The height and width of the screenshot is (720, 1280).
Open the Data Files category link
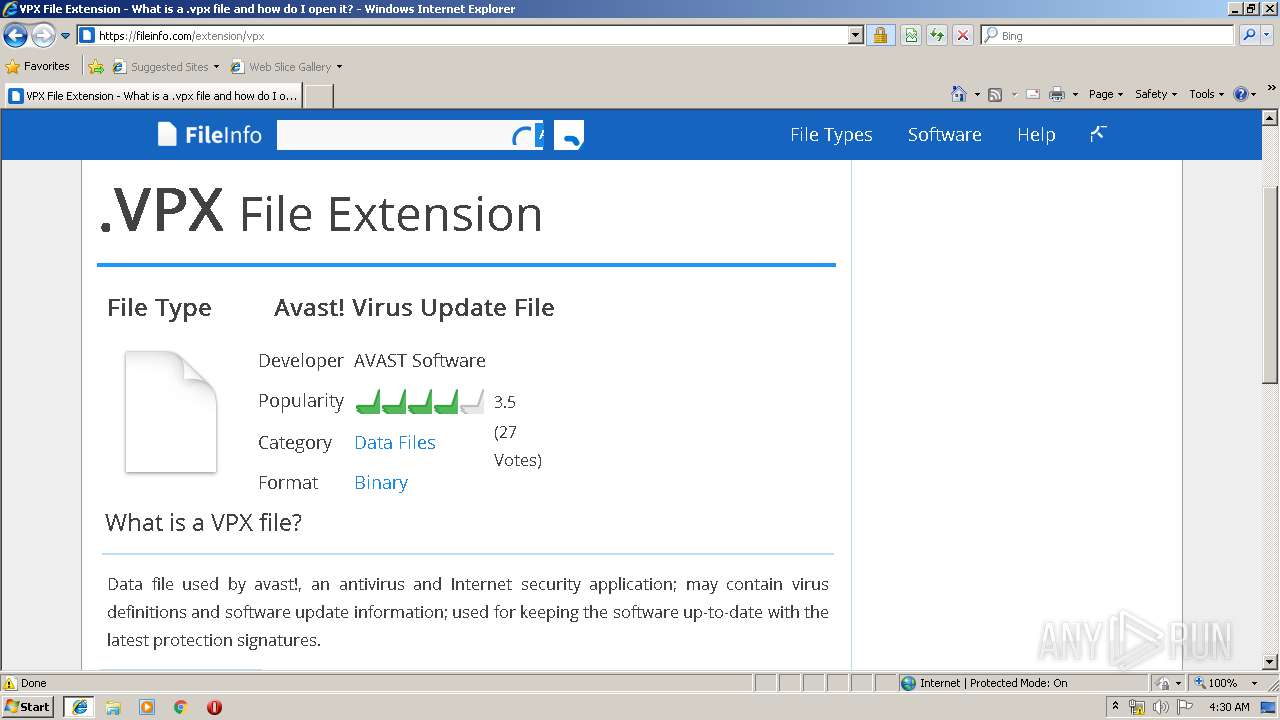(395, 442)
